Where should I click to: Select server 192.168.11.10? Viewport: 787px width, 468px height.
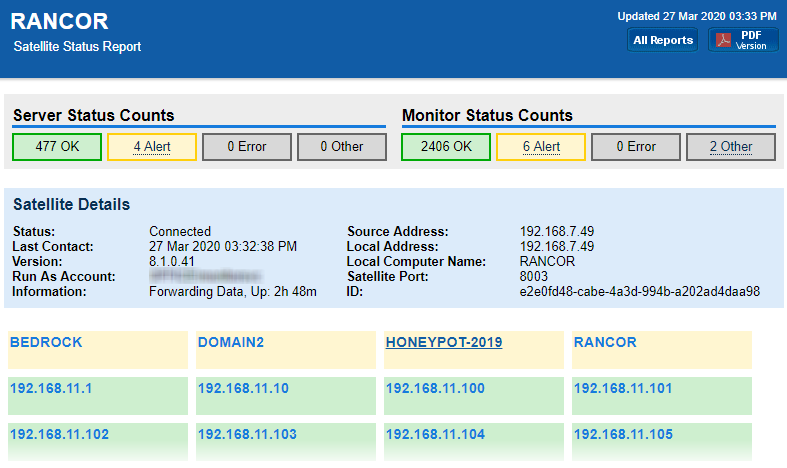(243, 388)
